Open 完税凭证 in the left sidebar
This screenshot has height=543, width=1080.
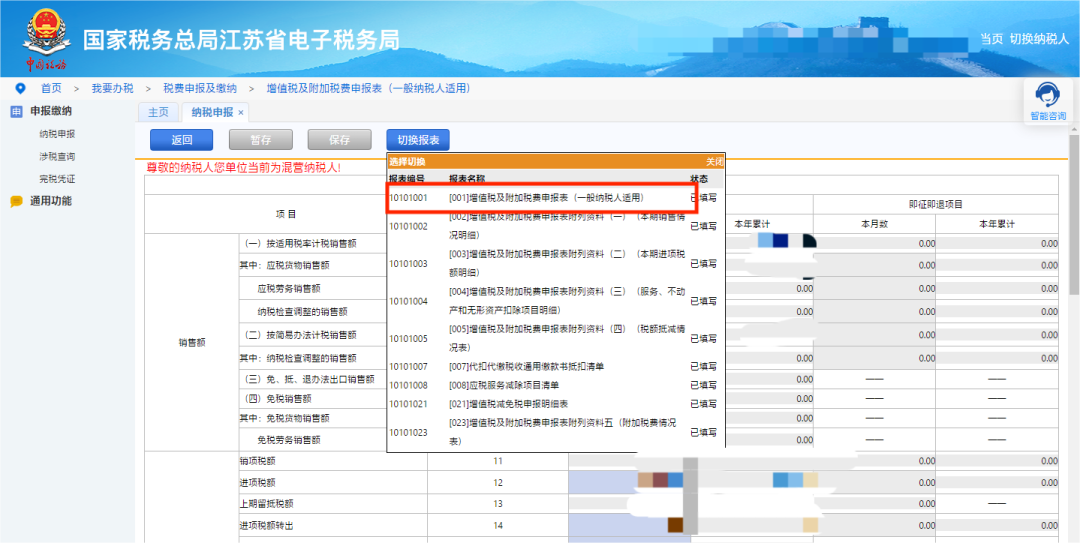[x=57, y=179]
